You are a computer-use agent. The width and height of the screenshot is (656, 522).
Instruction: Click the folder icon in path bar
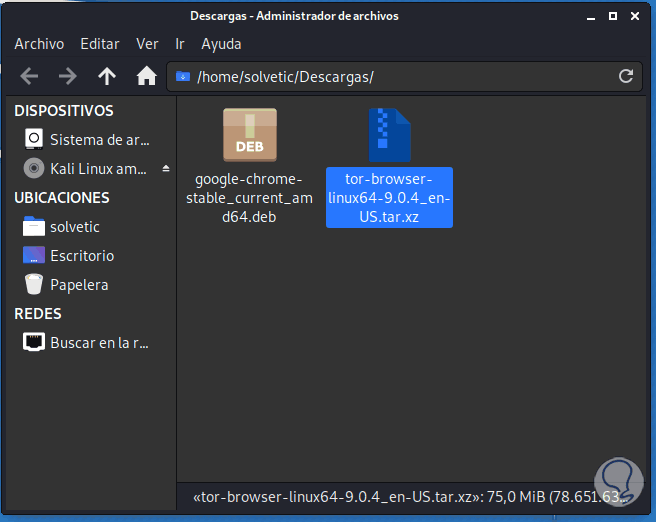tap(183, 77)
